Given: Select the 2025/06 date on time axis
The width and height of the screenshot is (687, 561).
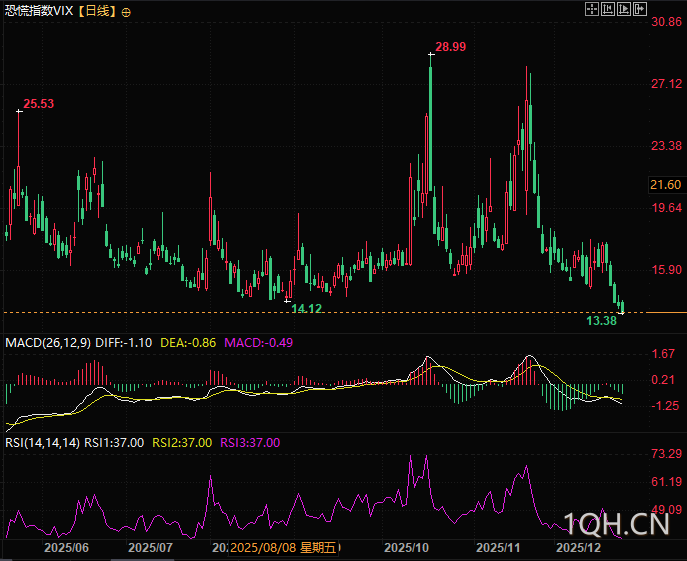Looking at the screenshot, I should tap(67, 548).
